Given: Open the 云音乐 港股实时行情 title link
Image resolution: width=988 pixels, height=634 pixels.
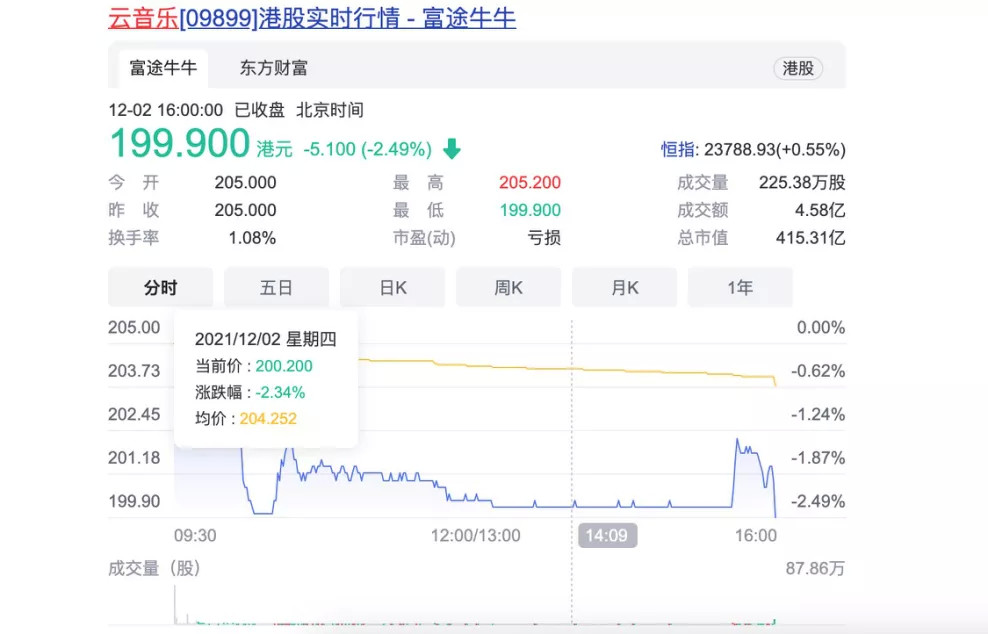Looking at the screenshot, I should click(x=312, y=18).
